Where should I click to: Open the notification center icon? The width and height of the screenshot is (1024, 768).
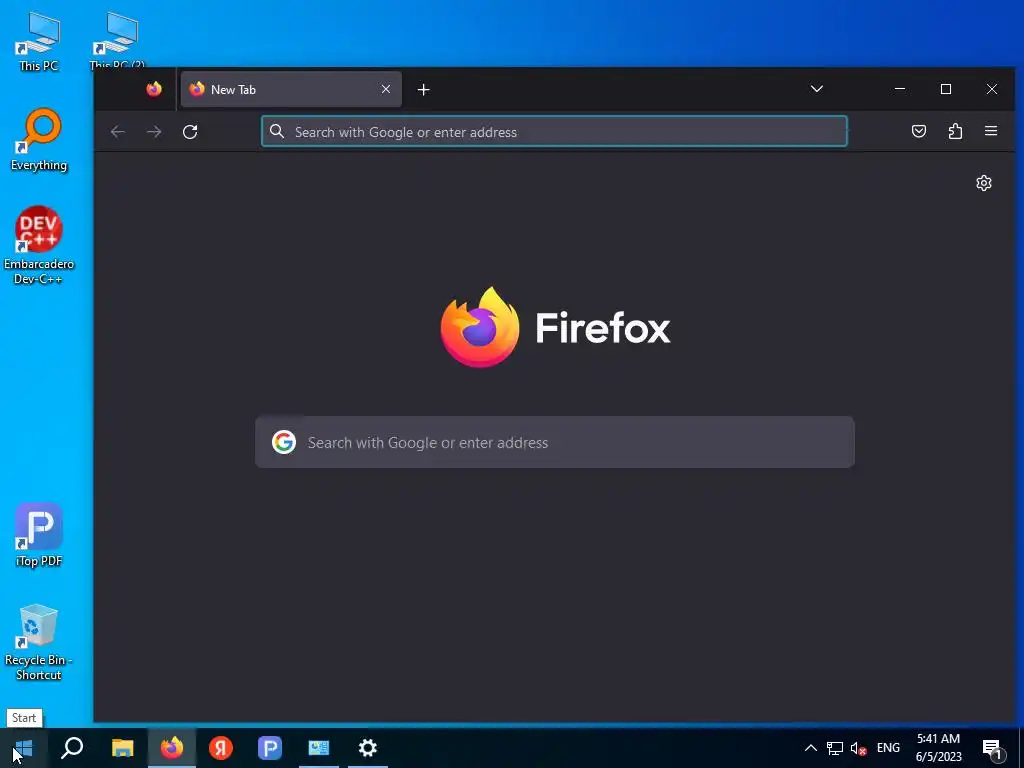coord(992,748)
